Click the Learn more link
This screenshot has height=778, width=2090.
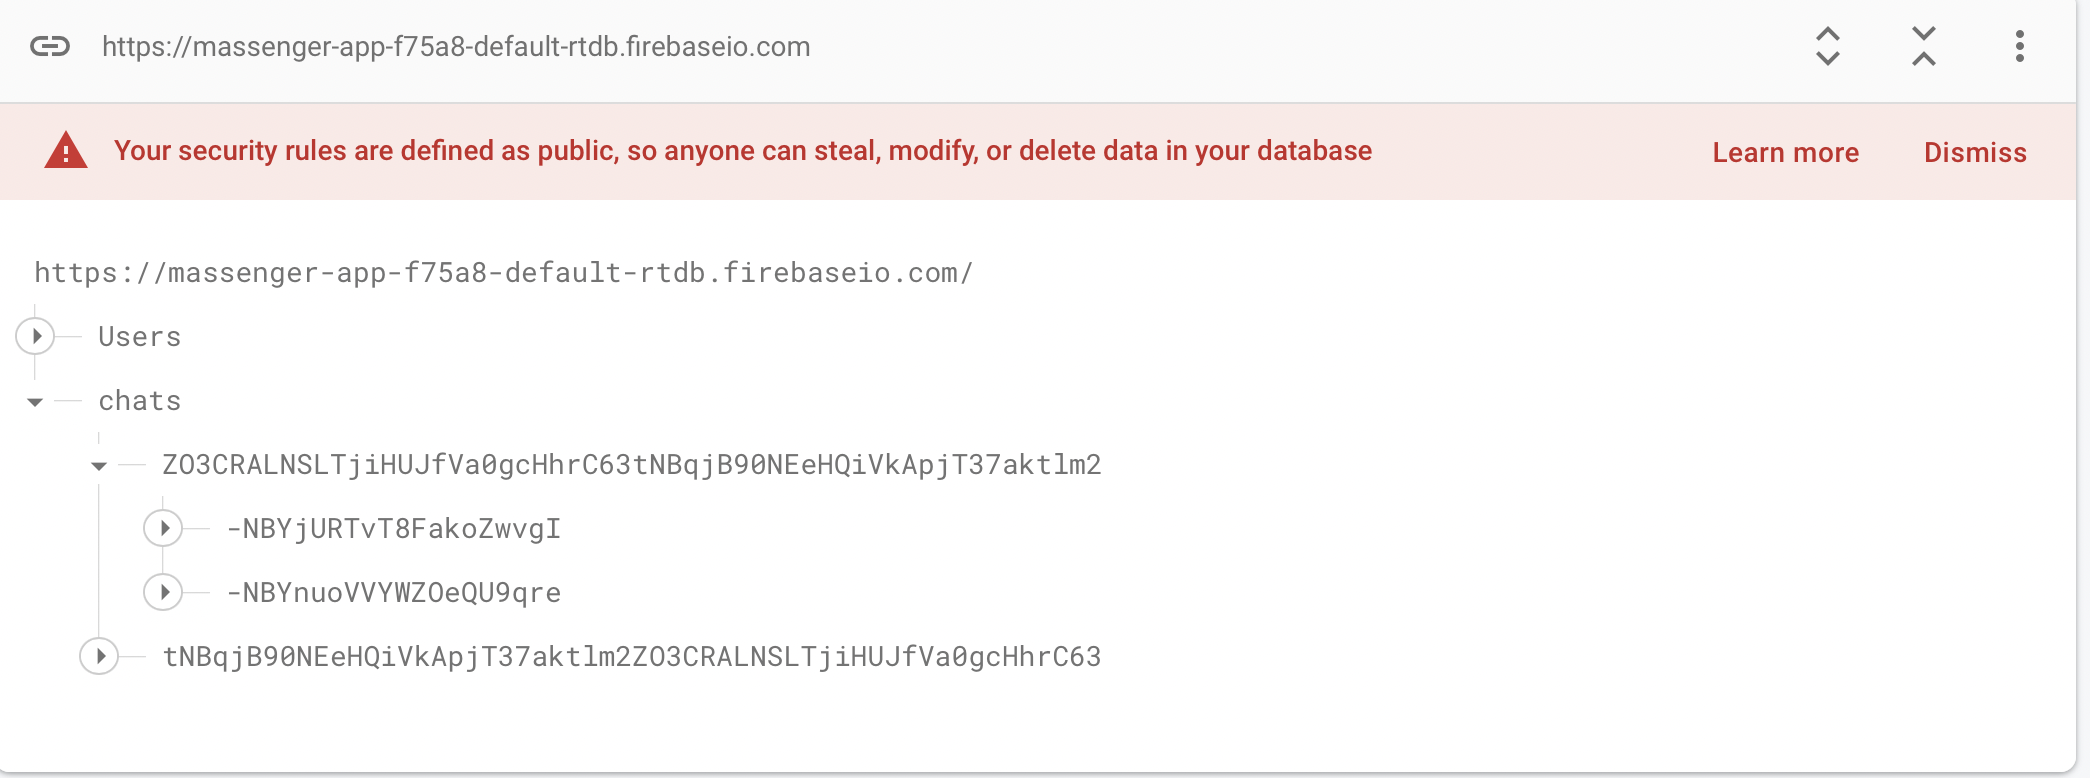tap(1785, 152)
